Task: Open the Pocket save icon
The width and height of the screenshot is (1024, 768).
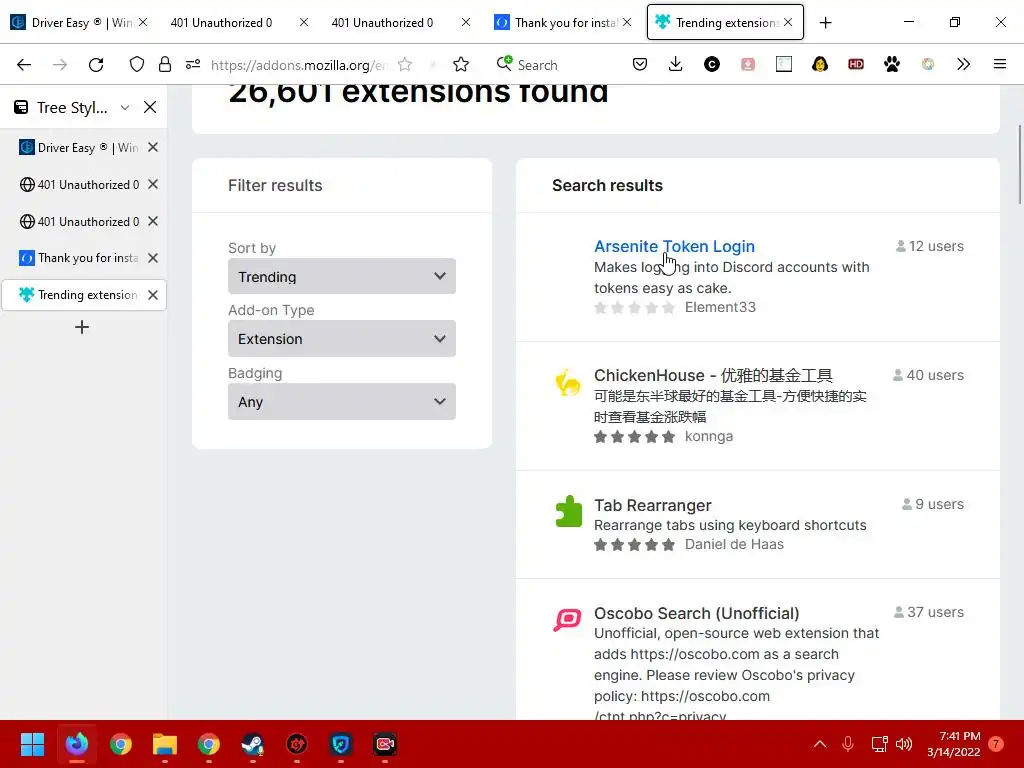Action: click(x=640, y=64)
